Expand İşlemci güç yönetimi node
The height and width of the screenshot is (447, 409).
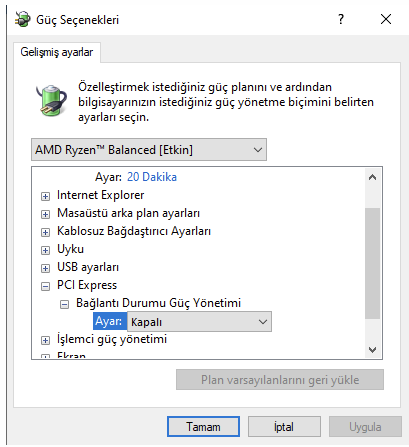[45, 340]
